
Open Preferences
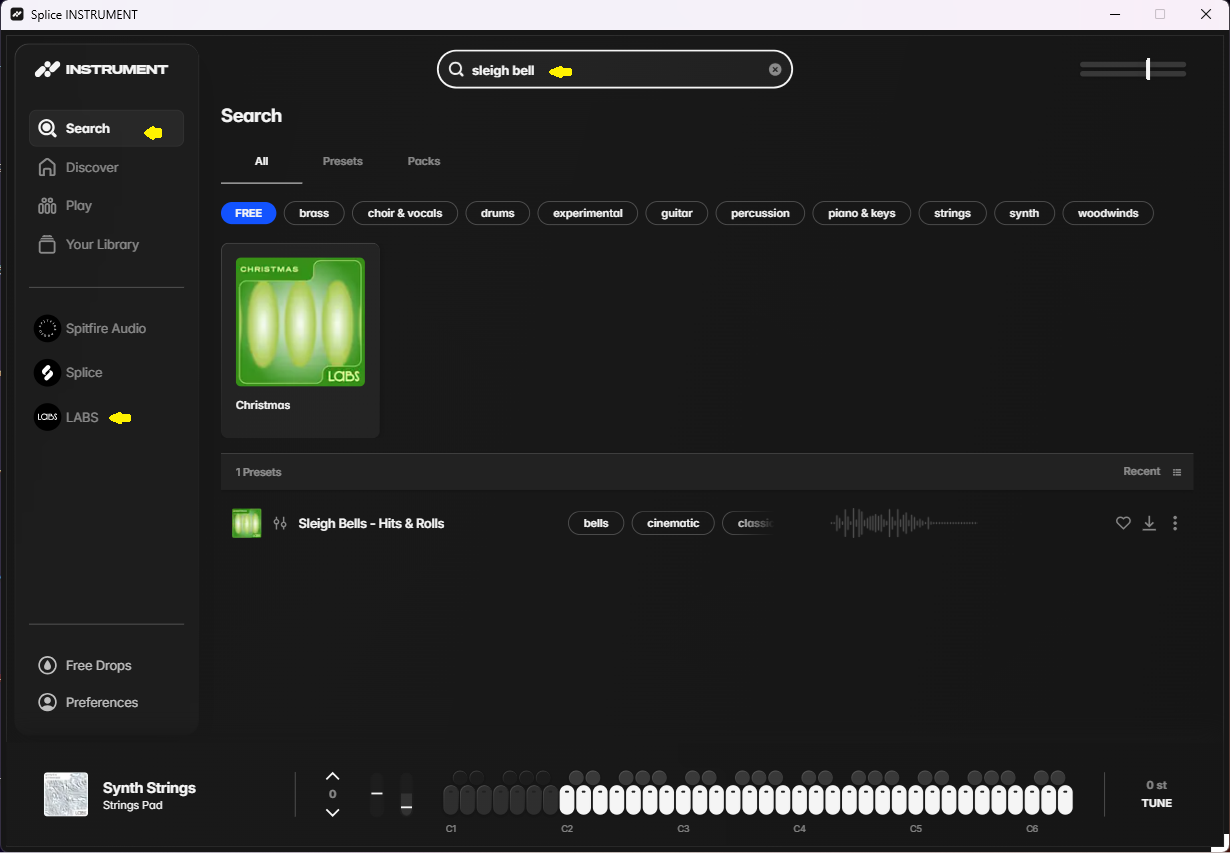pos(88,702)
